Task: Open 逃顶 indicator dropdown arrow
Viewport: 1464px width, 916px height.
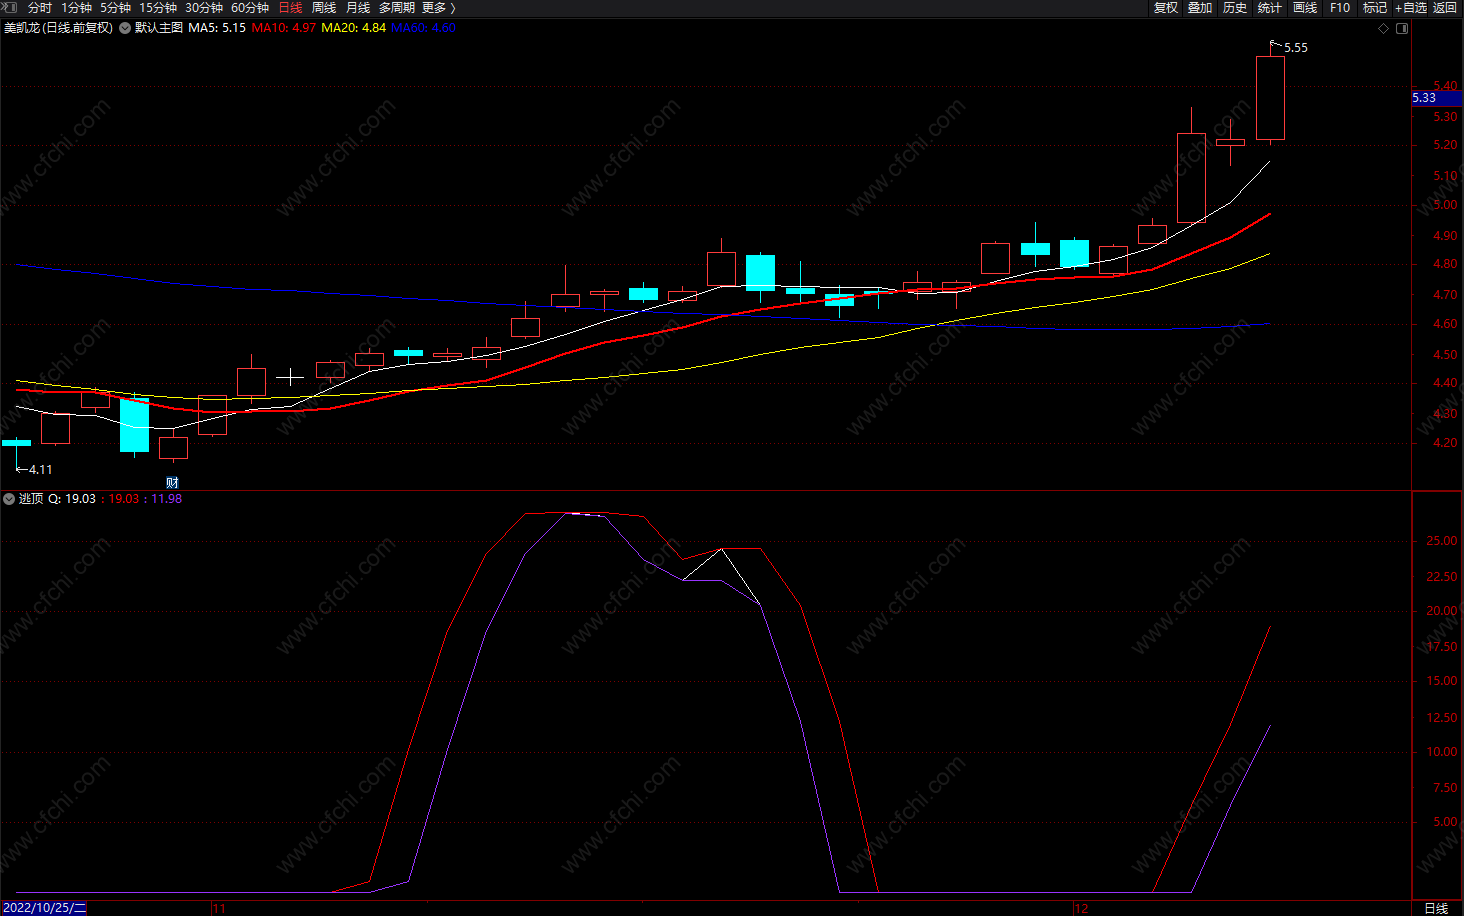Action: 9,499
